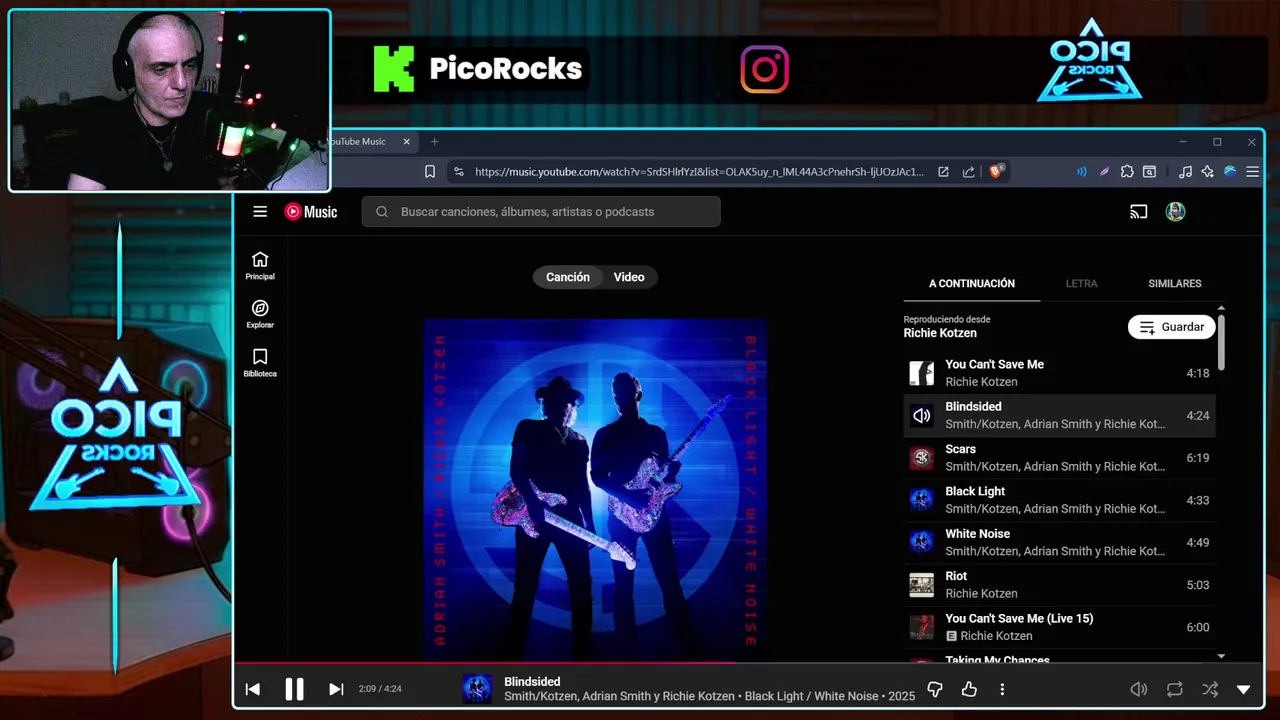Like the song Blindsided

[x=969, y=689]
